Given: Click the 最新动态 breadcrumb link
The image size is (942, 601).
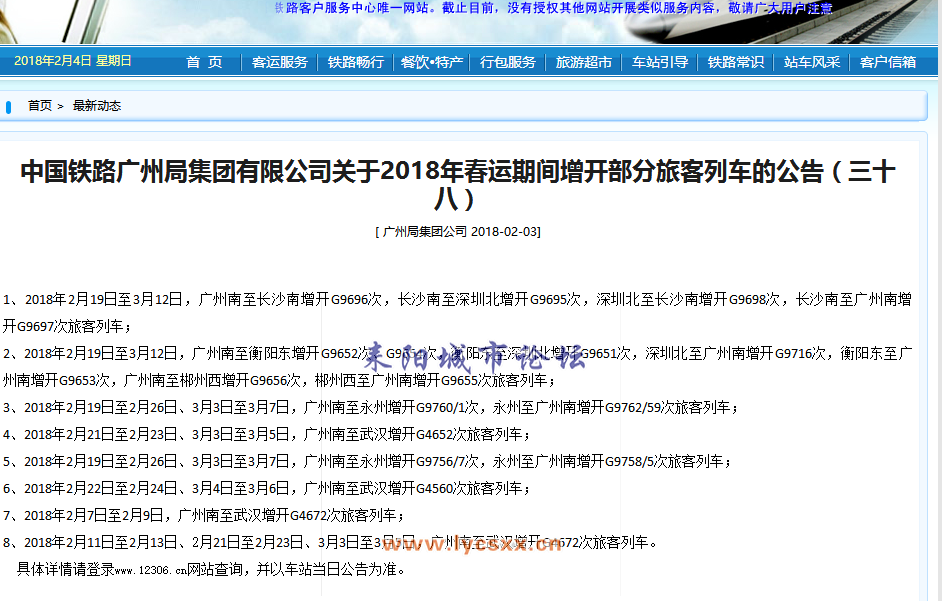Looking at the screenshot, I should coord(97,106).
